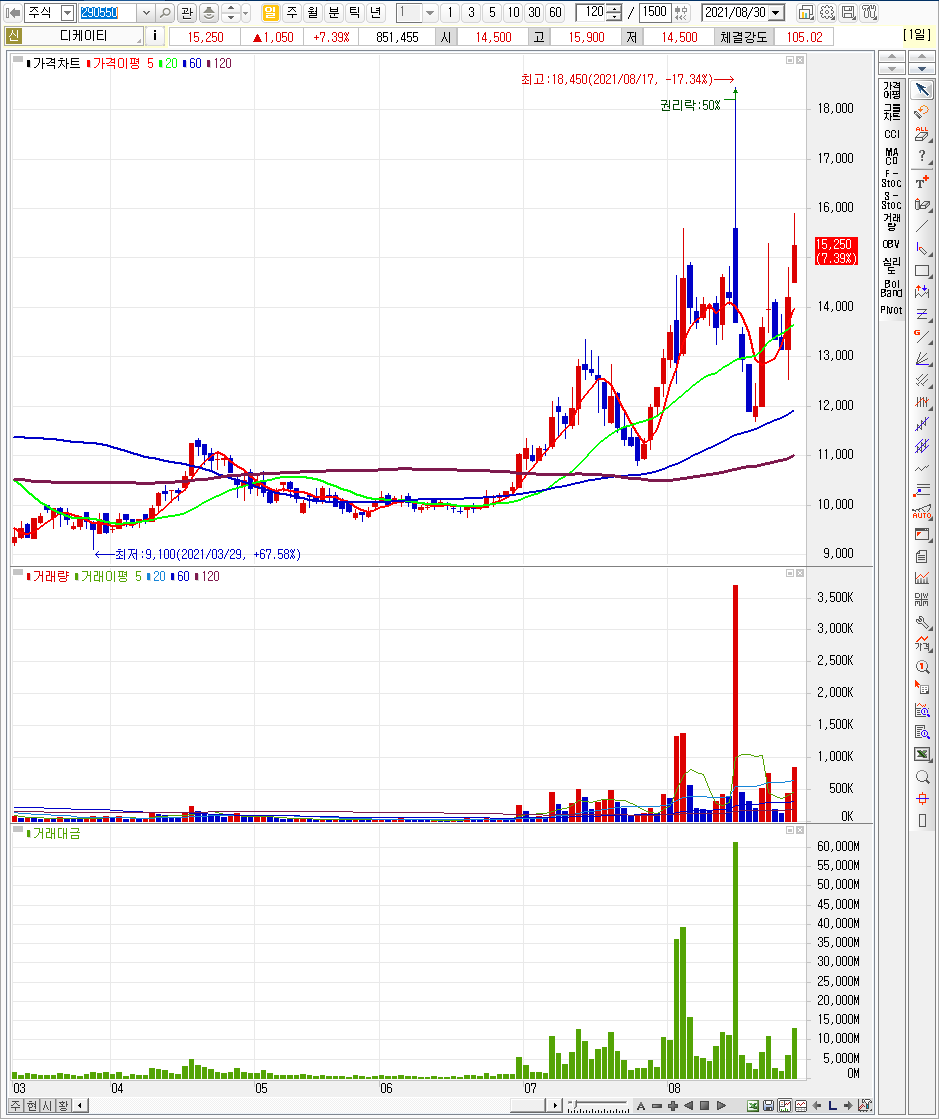The image size is (939, 1119).
Task: Click the Excel export icon in right toolbar
Action: click(923, 754)
